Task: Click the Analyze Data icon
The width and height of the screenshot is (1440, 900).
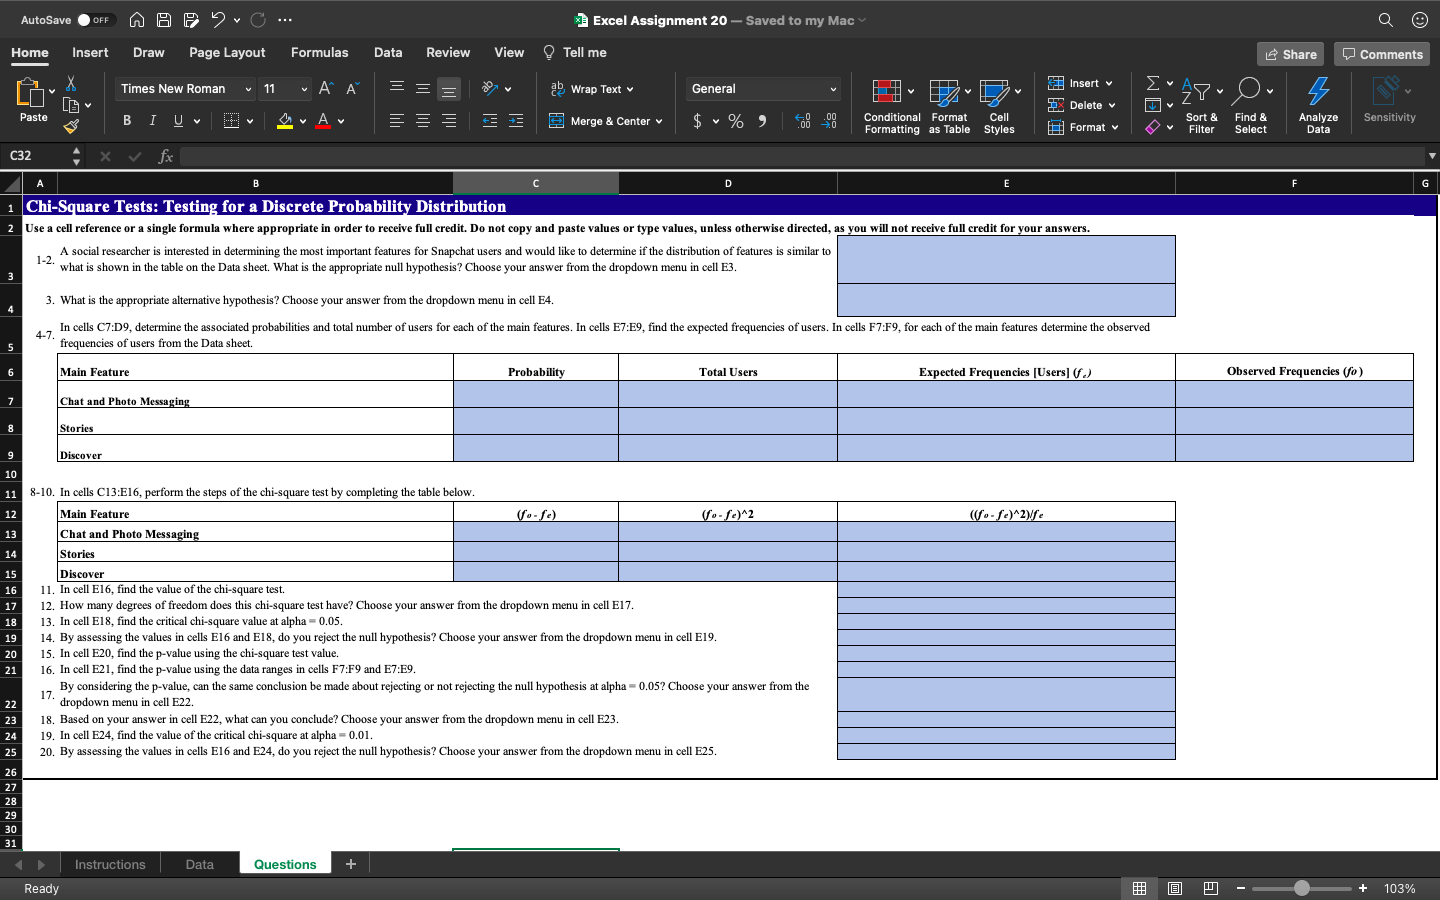Action: click(x=1319, y=91)
